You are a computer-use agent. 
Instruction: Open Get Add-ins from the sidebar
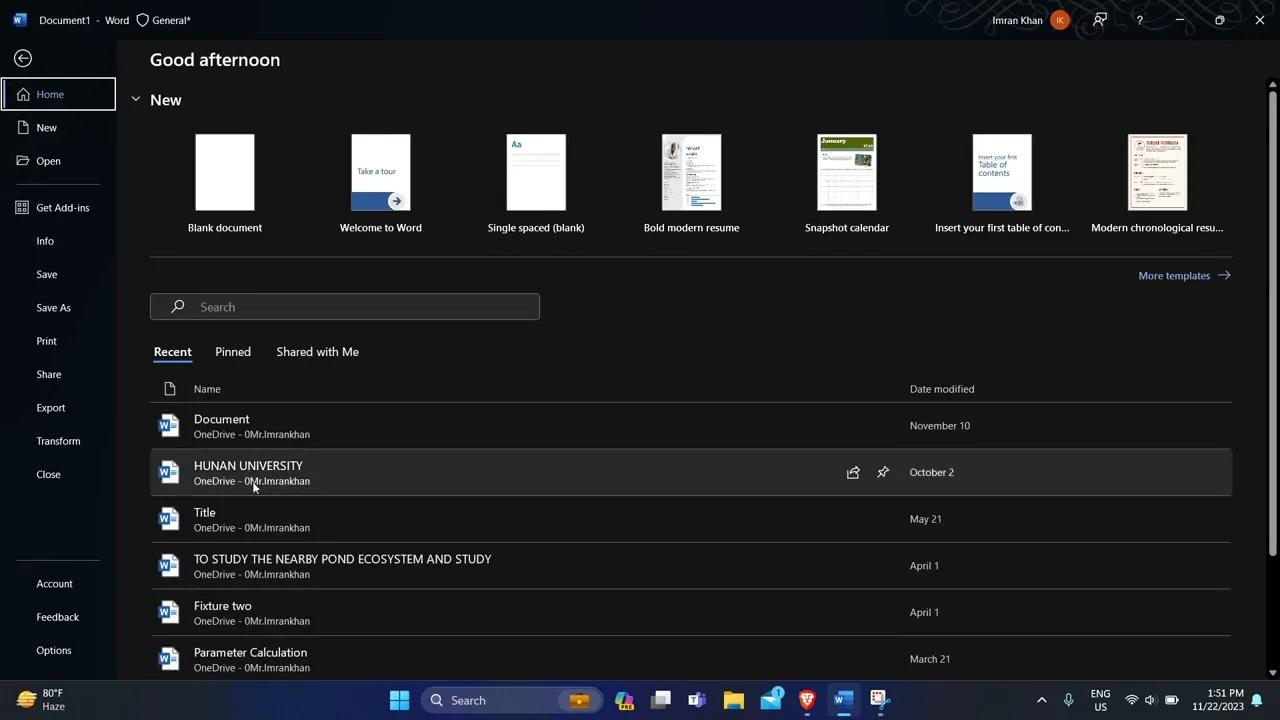tap(62, 207)
